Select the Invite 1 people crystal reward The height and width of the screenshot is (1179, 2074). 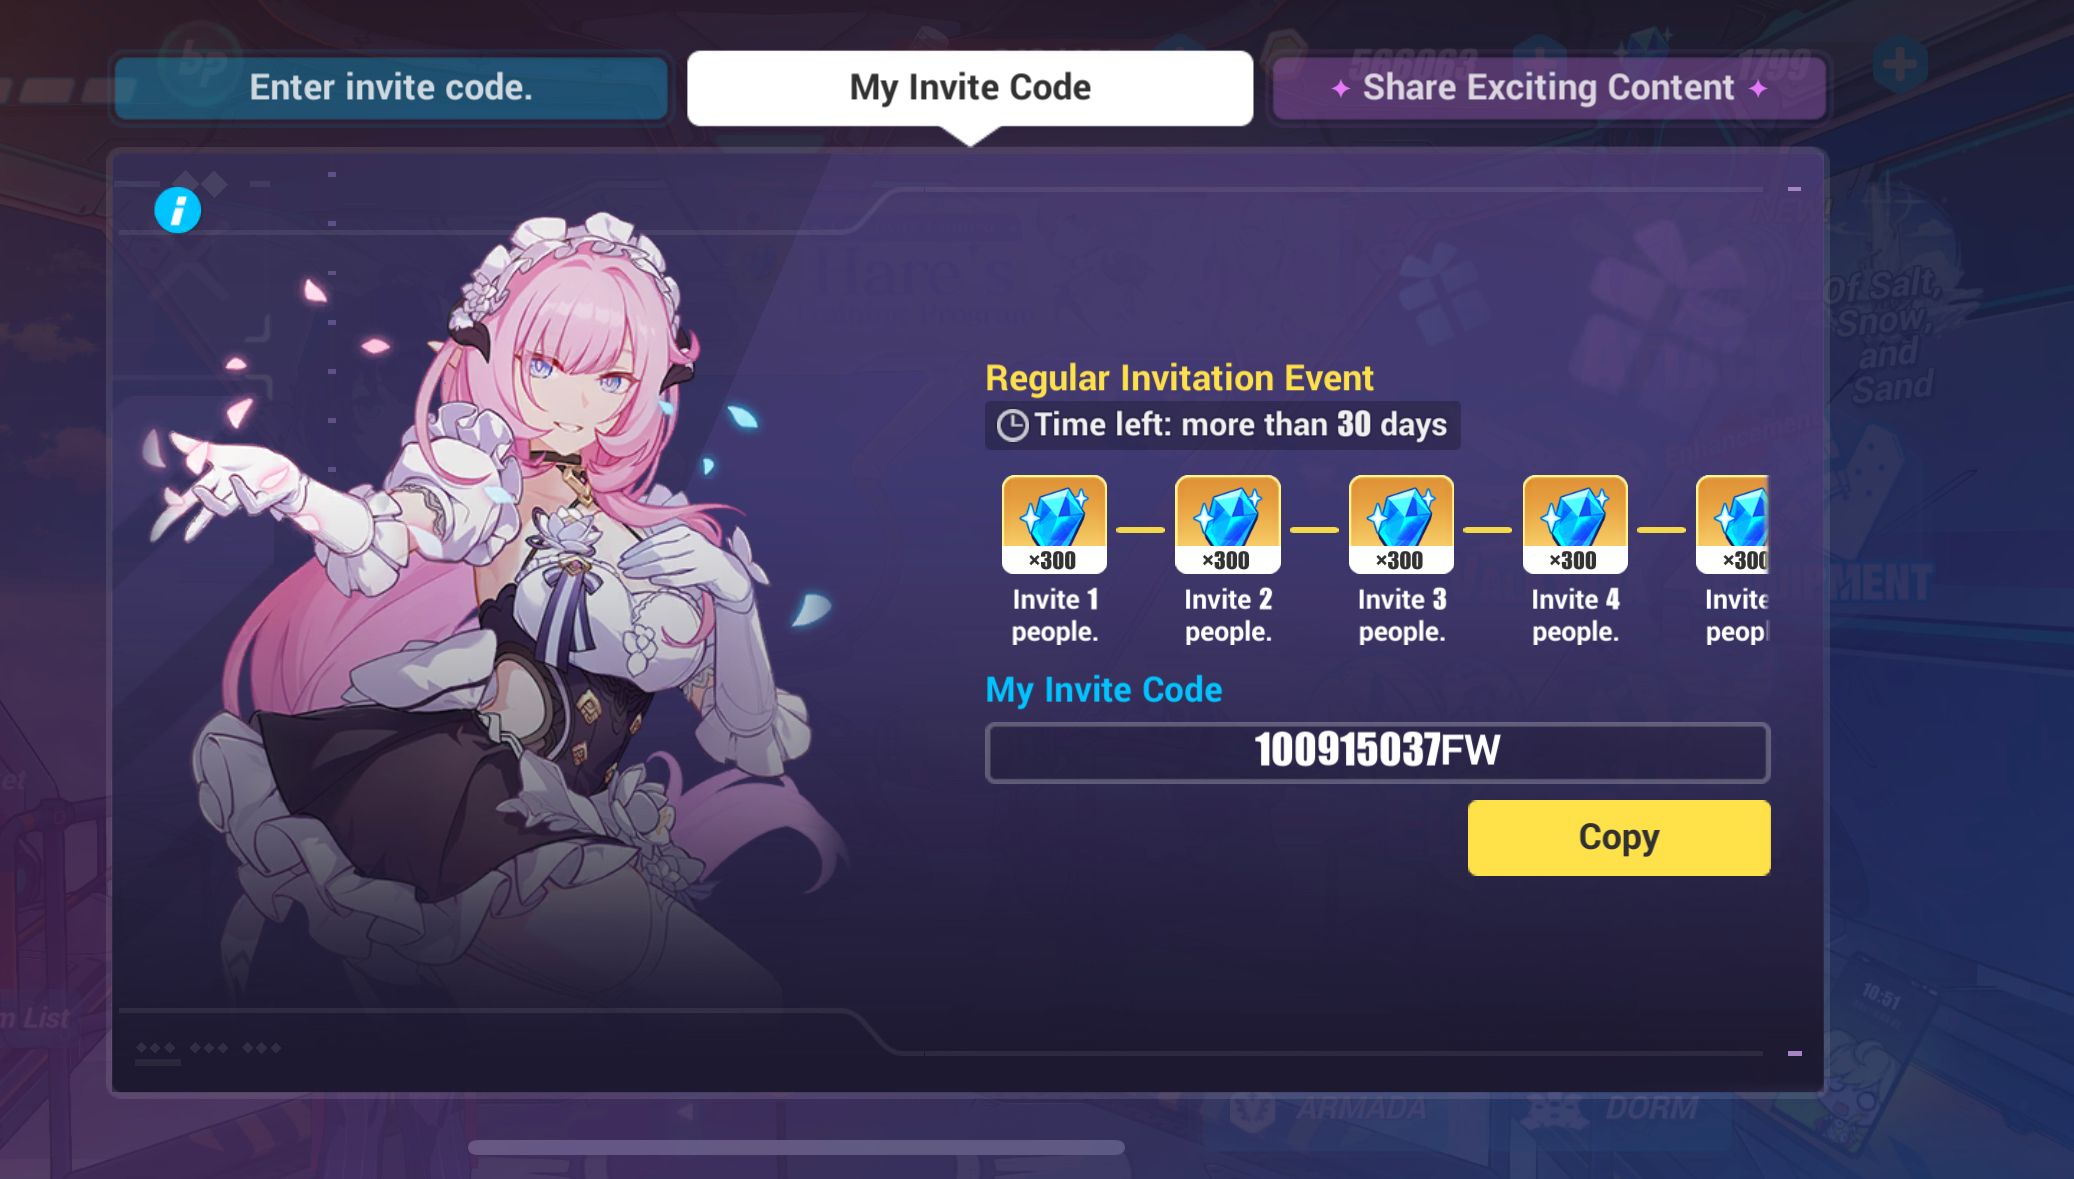click(1054, 524)
